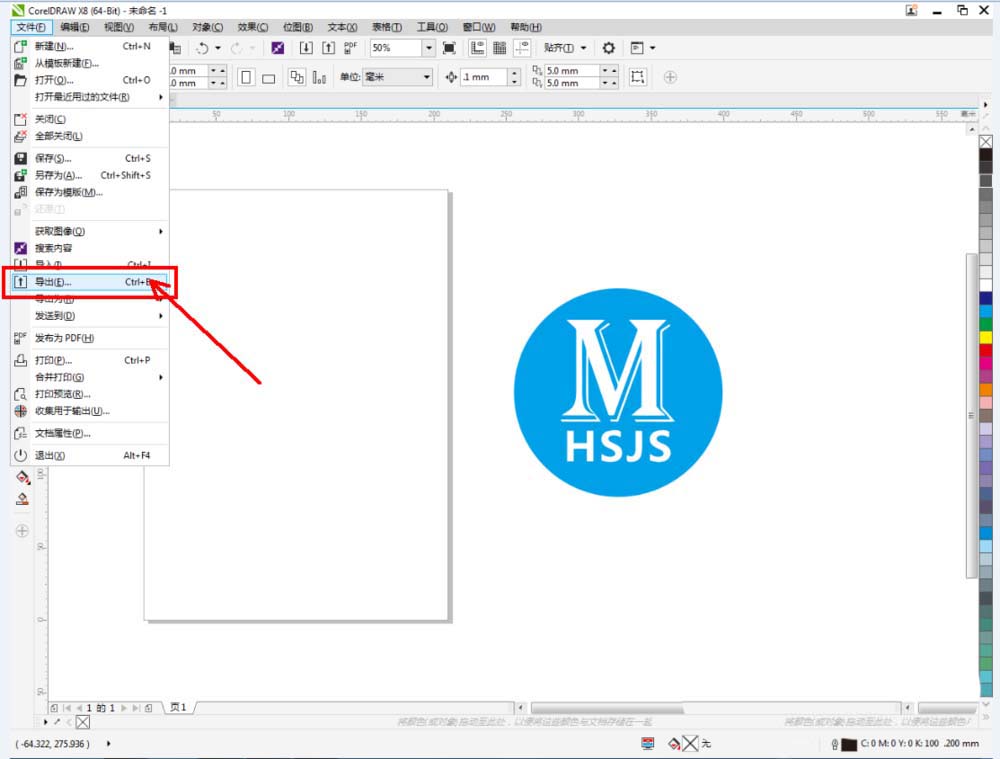The image size is (1000, 759).
Task: Choose 新建 from File menu
Action: [89, 47]
